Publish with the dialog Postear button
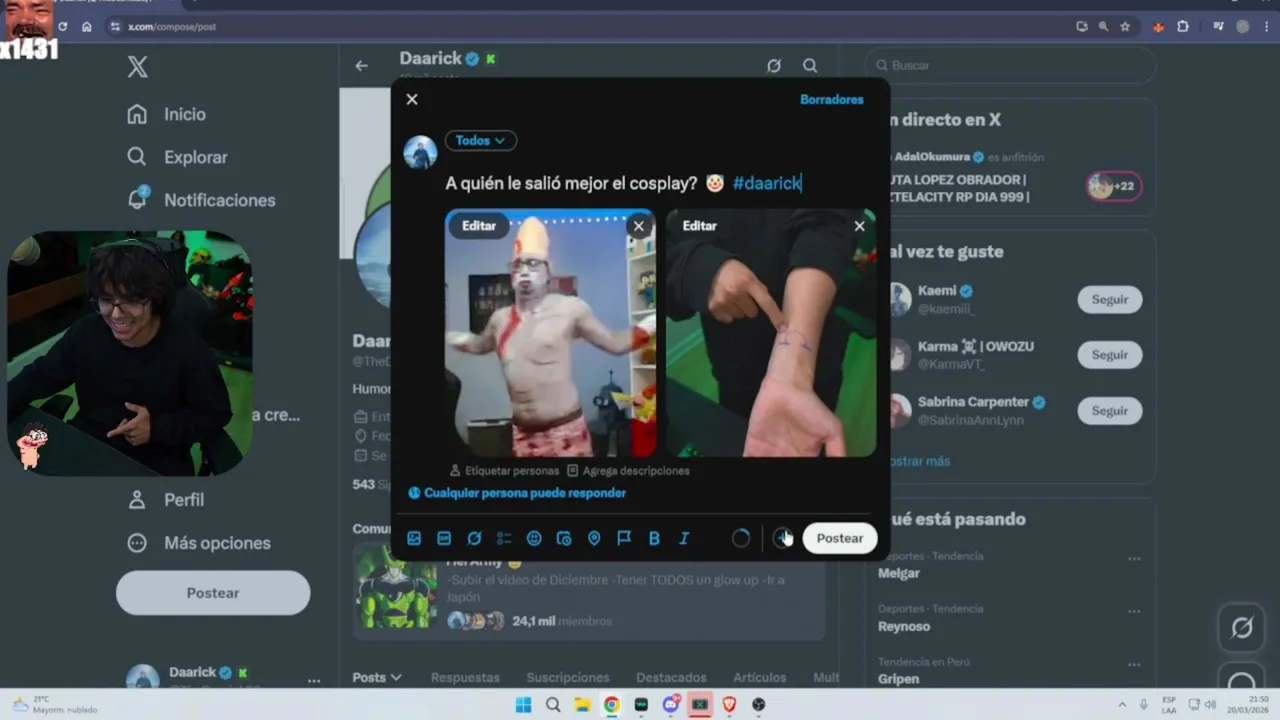Viewport: 1280px width, 720px height. (x=840, y=538)
